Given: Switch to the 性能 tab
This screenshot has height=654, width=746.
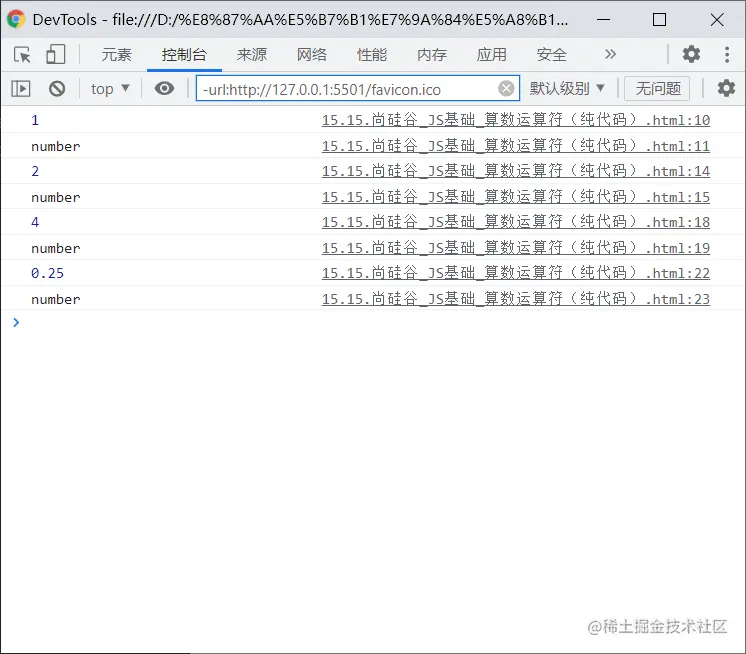Looking at the screenshot, I should tap(372, 55).
